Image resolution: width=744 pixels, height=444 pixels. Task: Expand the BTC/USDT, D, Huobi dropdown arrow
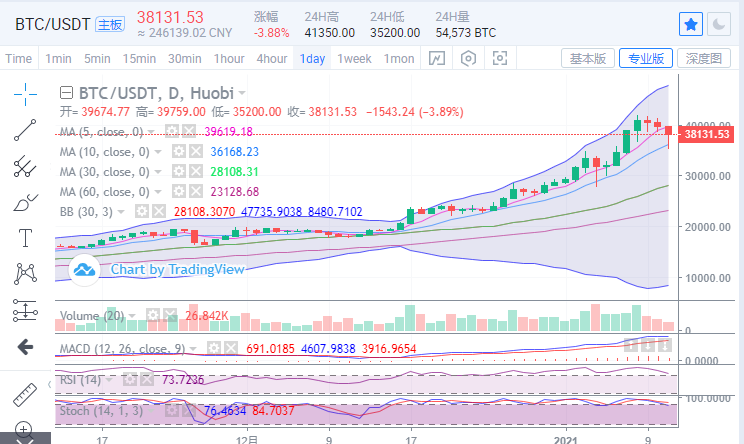click(x=242, y=93)
